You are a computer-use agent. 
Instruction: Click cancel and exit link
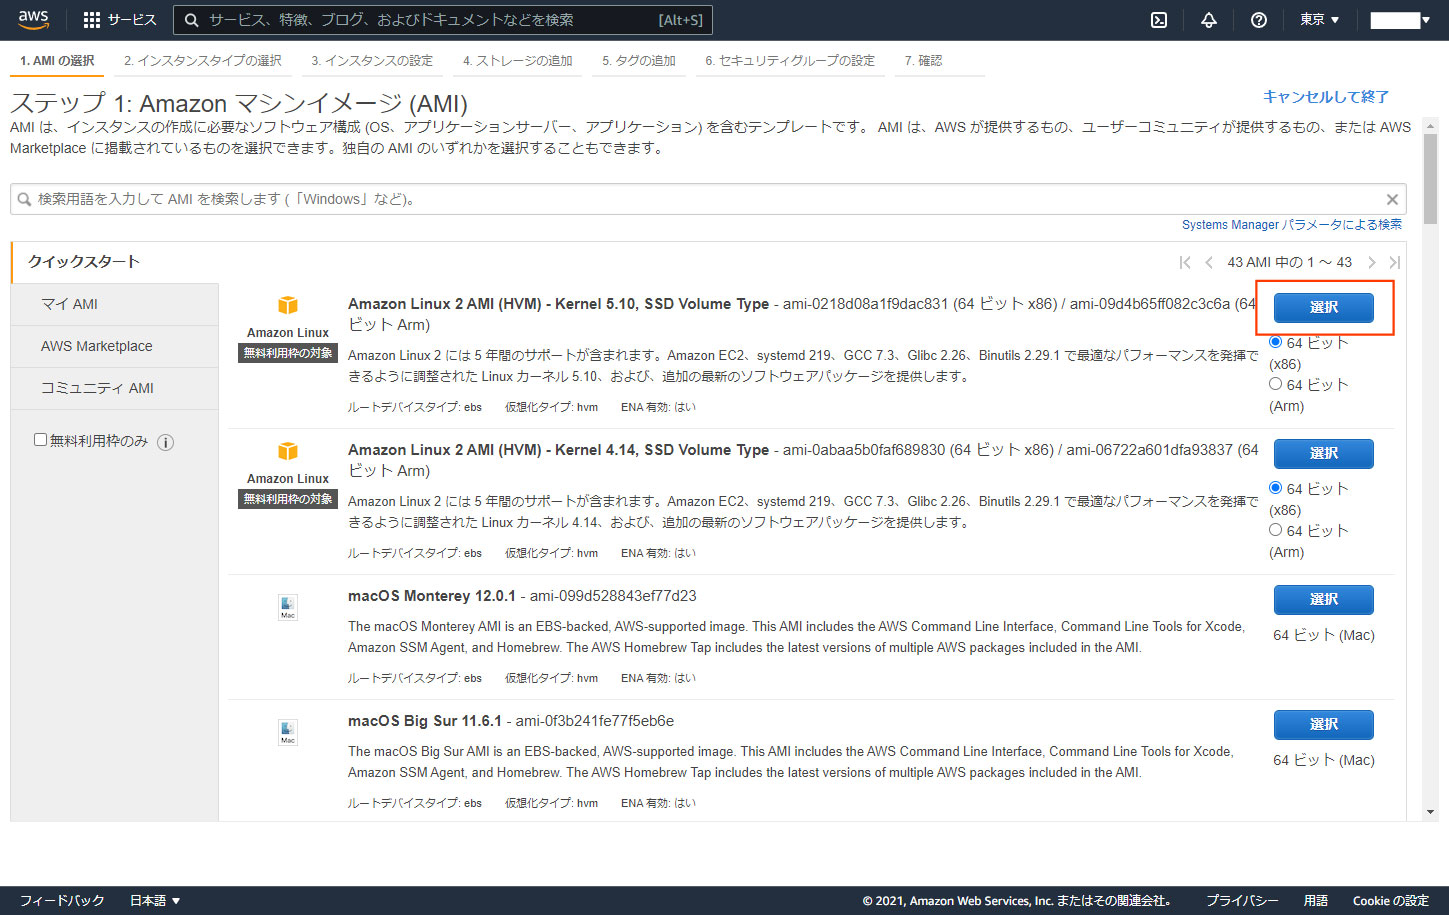coord(1326,97)
